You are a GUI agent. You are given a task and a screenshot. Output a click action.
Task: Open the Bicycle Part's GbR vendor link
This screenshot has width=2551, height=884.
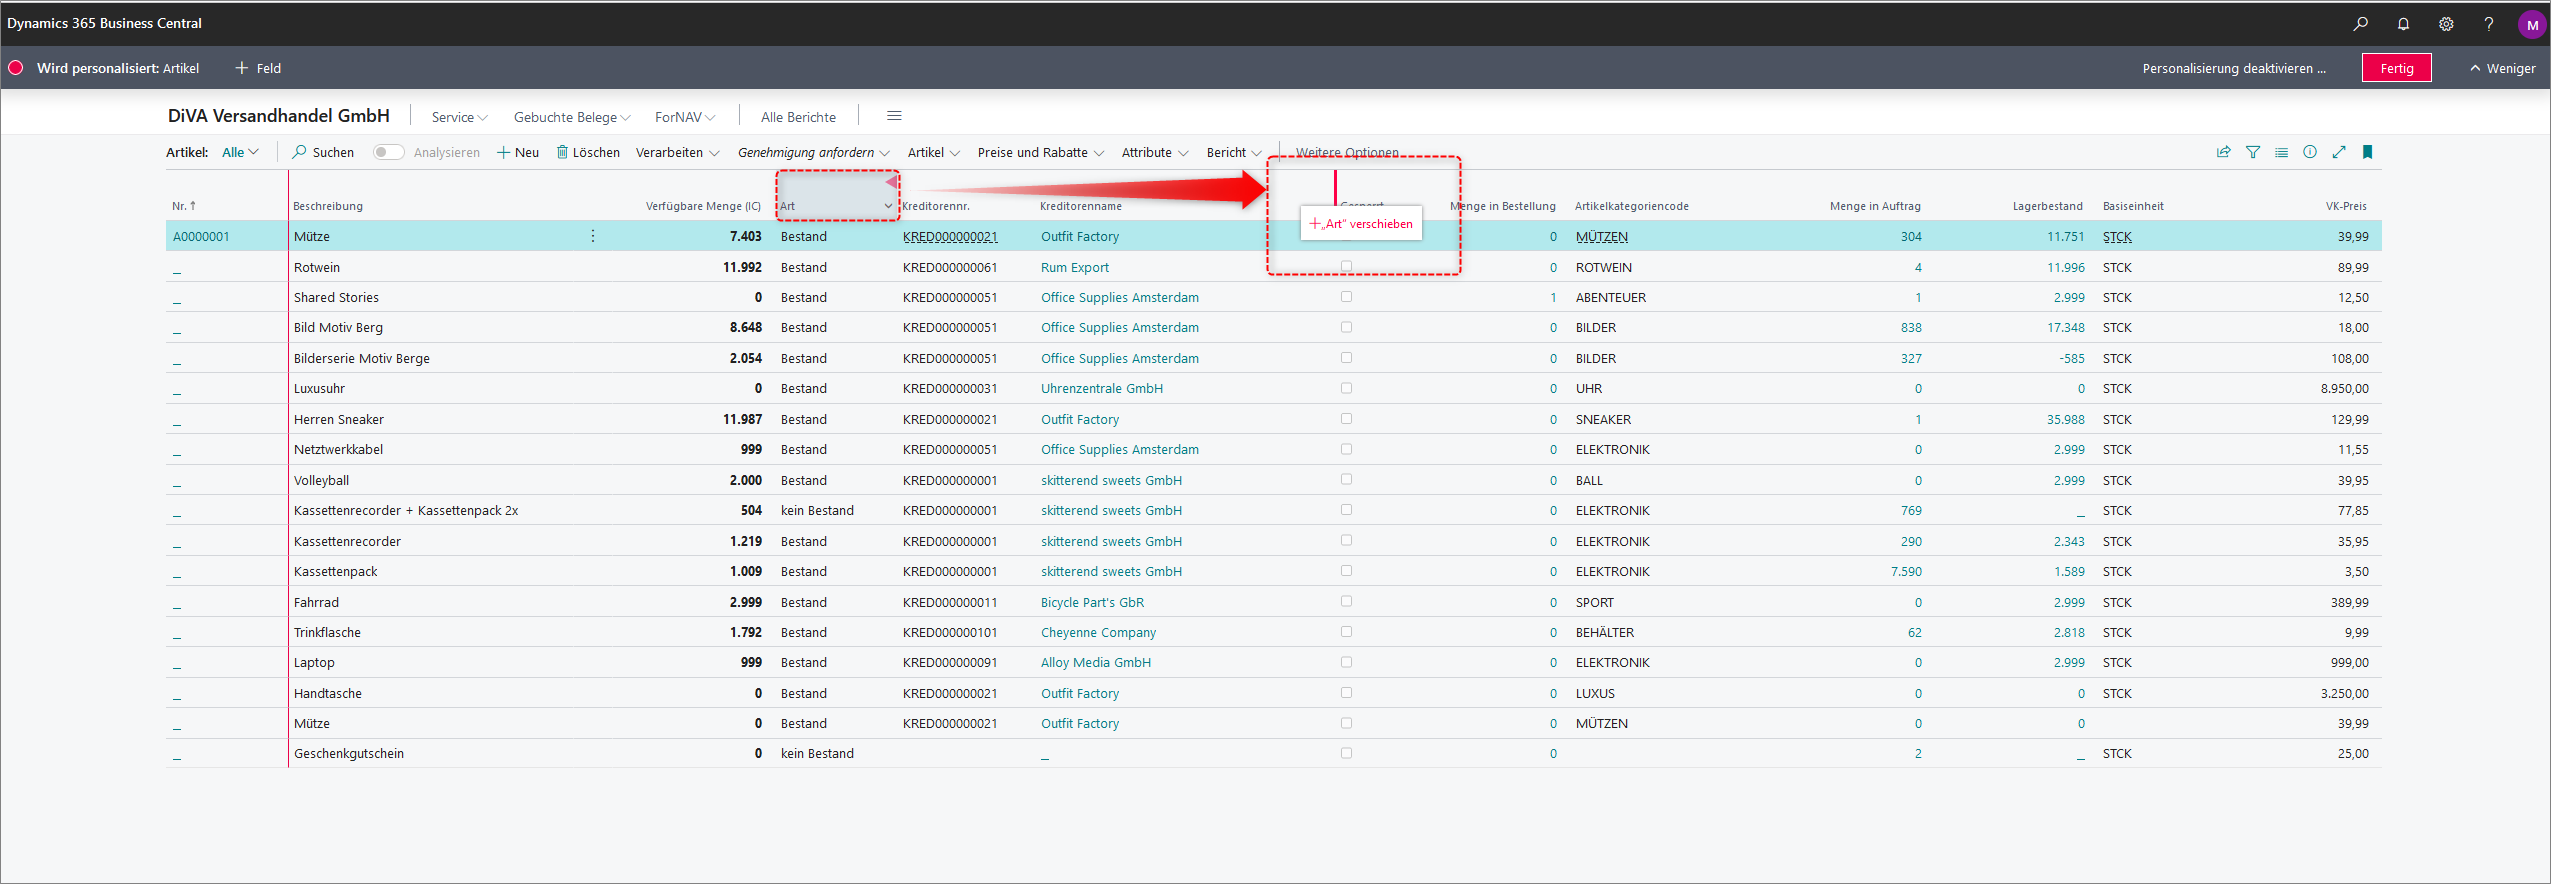click(x=1092, y=602)
